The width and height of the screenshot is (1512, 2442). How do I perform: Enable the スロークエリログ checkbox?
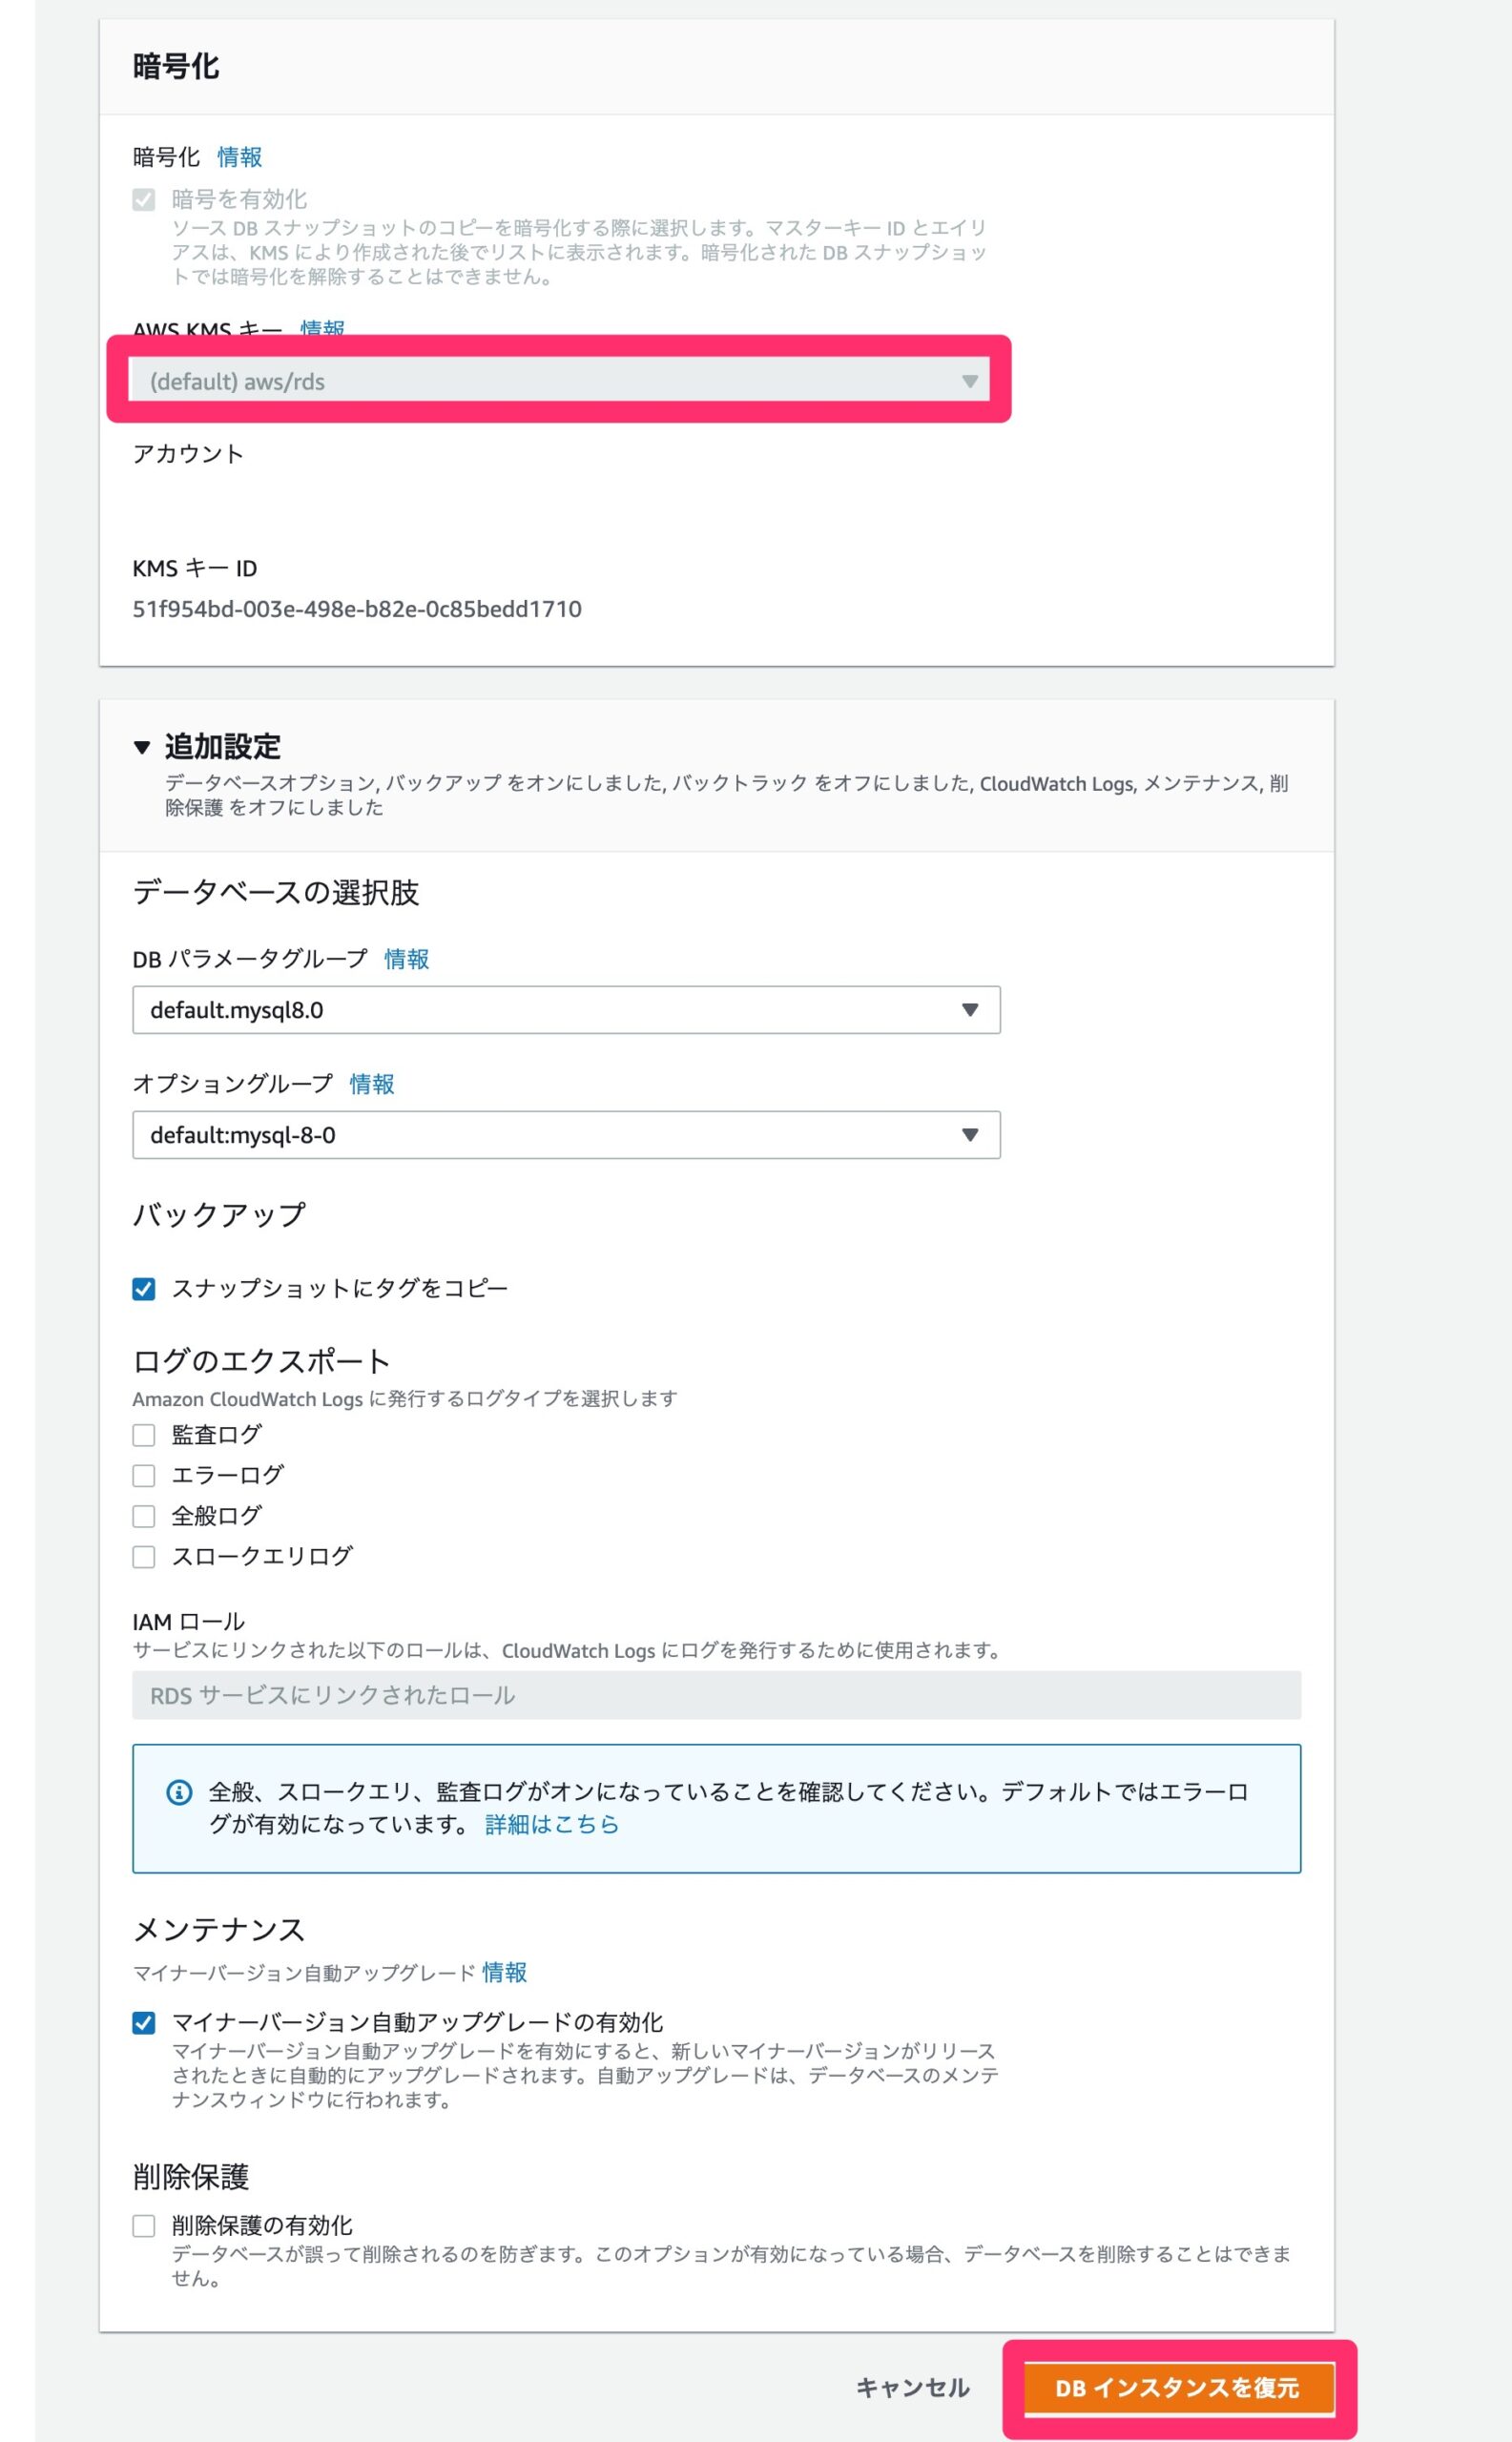click(x=144, y=1556)
